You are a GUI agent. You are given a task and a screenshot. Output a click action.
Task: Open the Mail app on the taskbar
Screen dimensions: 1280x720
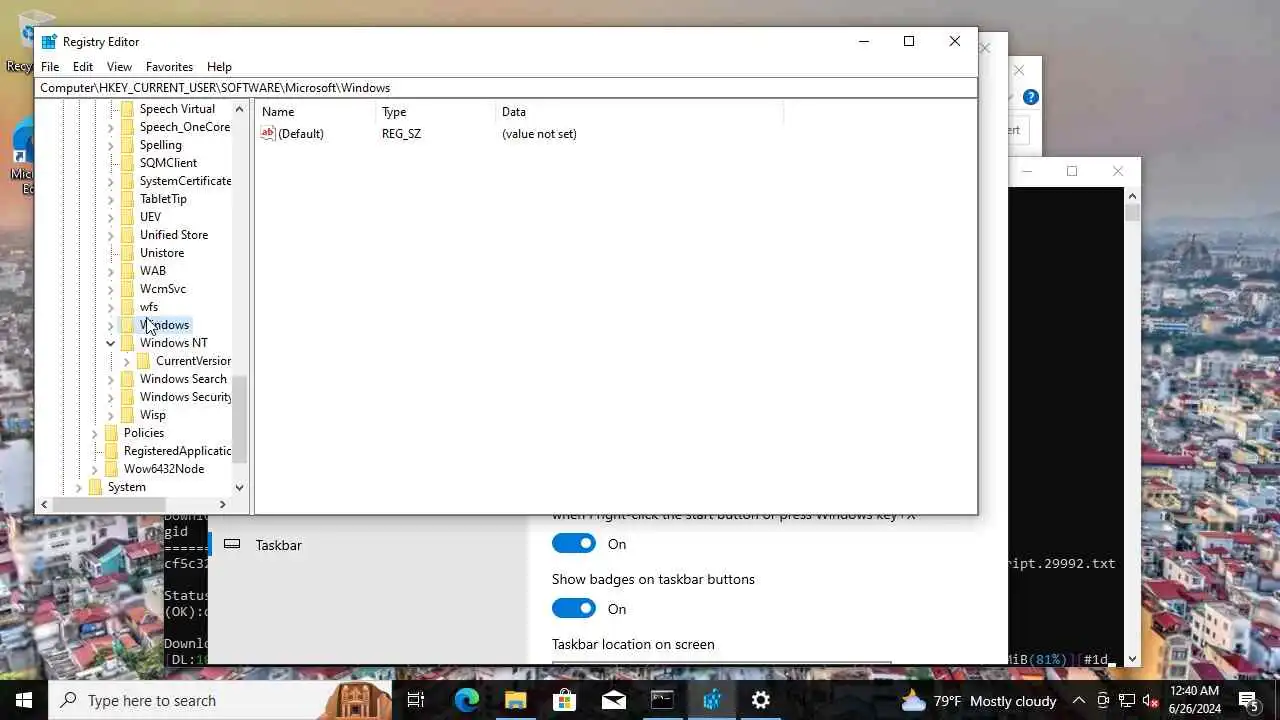[x=614, y=700]
